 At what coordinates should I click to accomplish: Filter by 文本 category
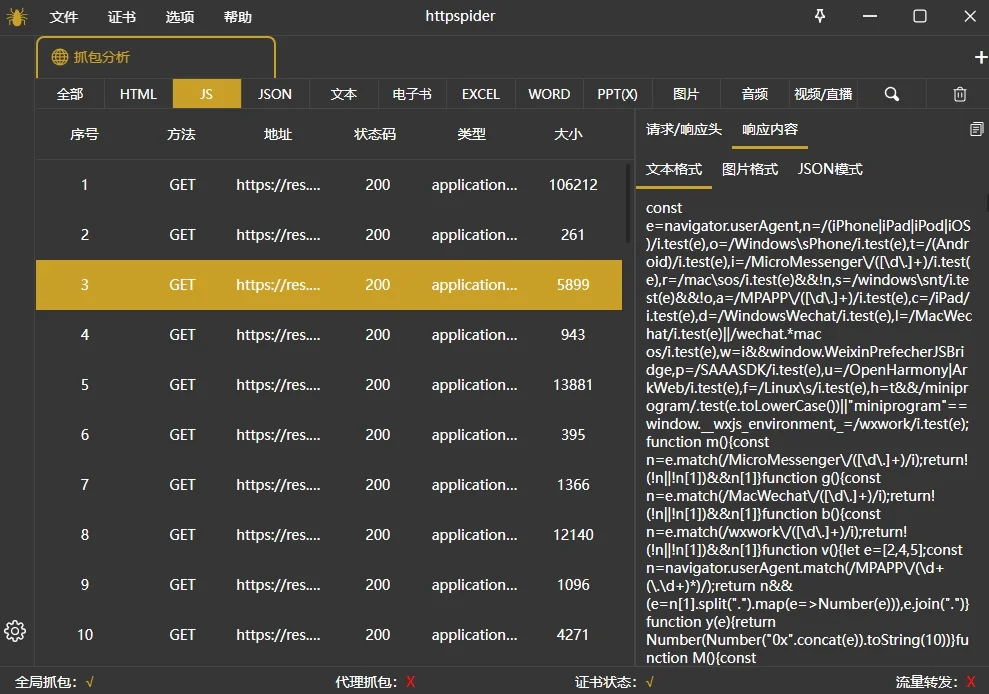[344, 94]
